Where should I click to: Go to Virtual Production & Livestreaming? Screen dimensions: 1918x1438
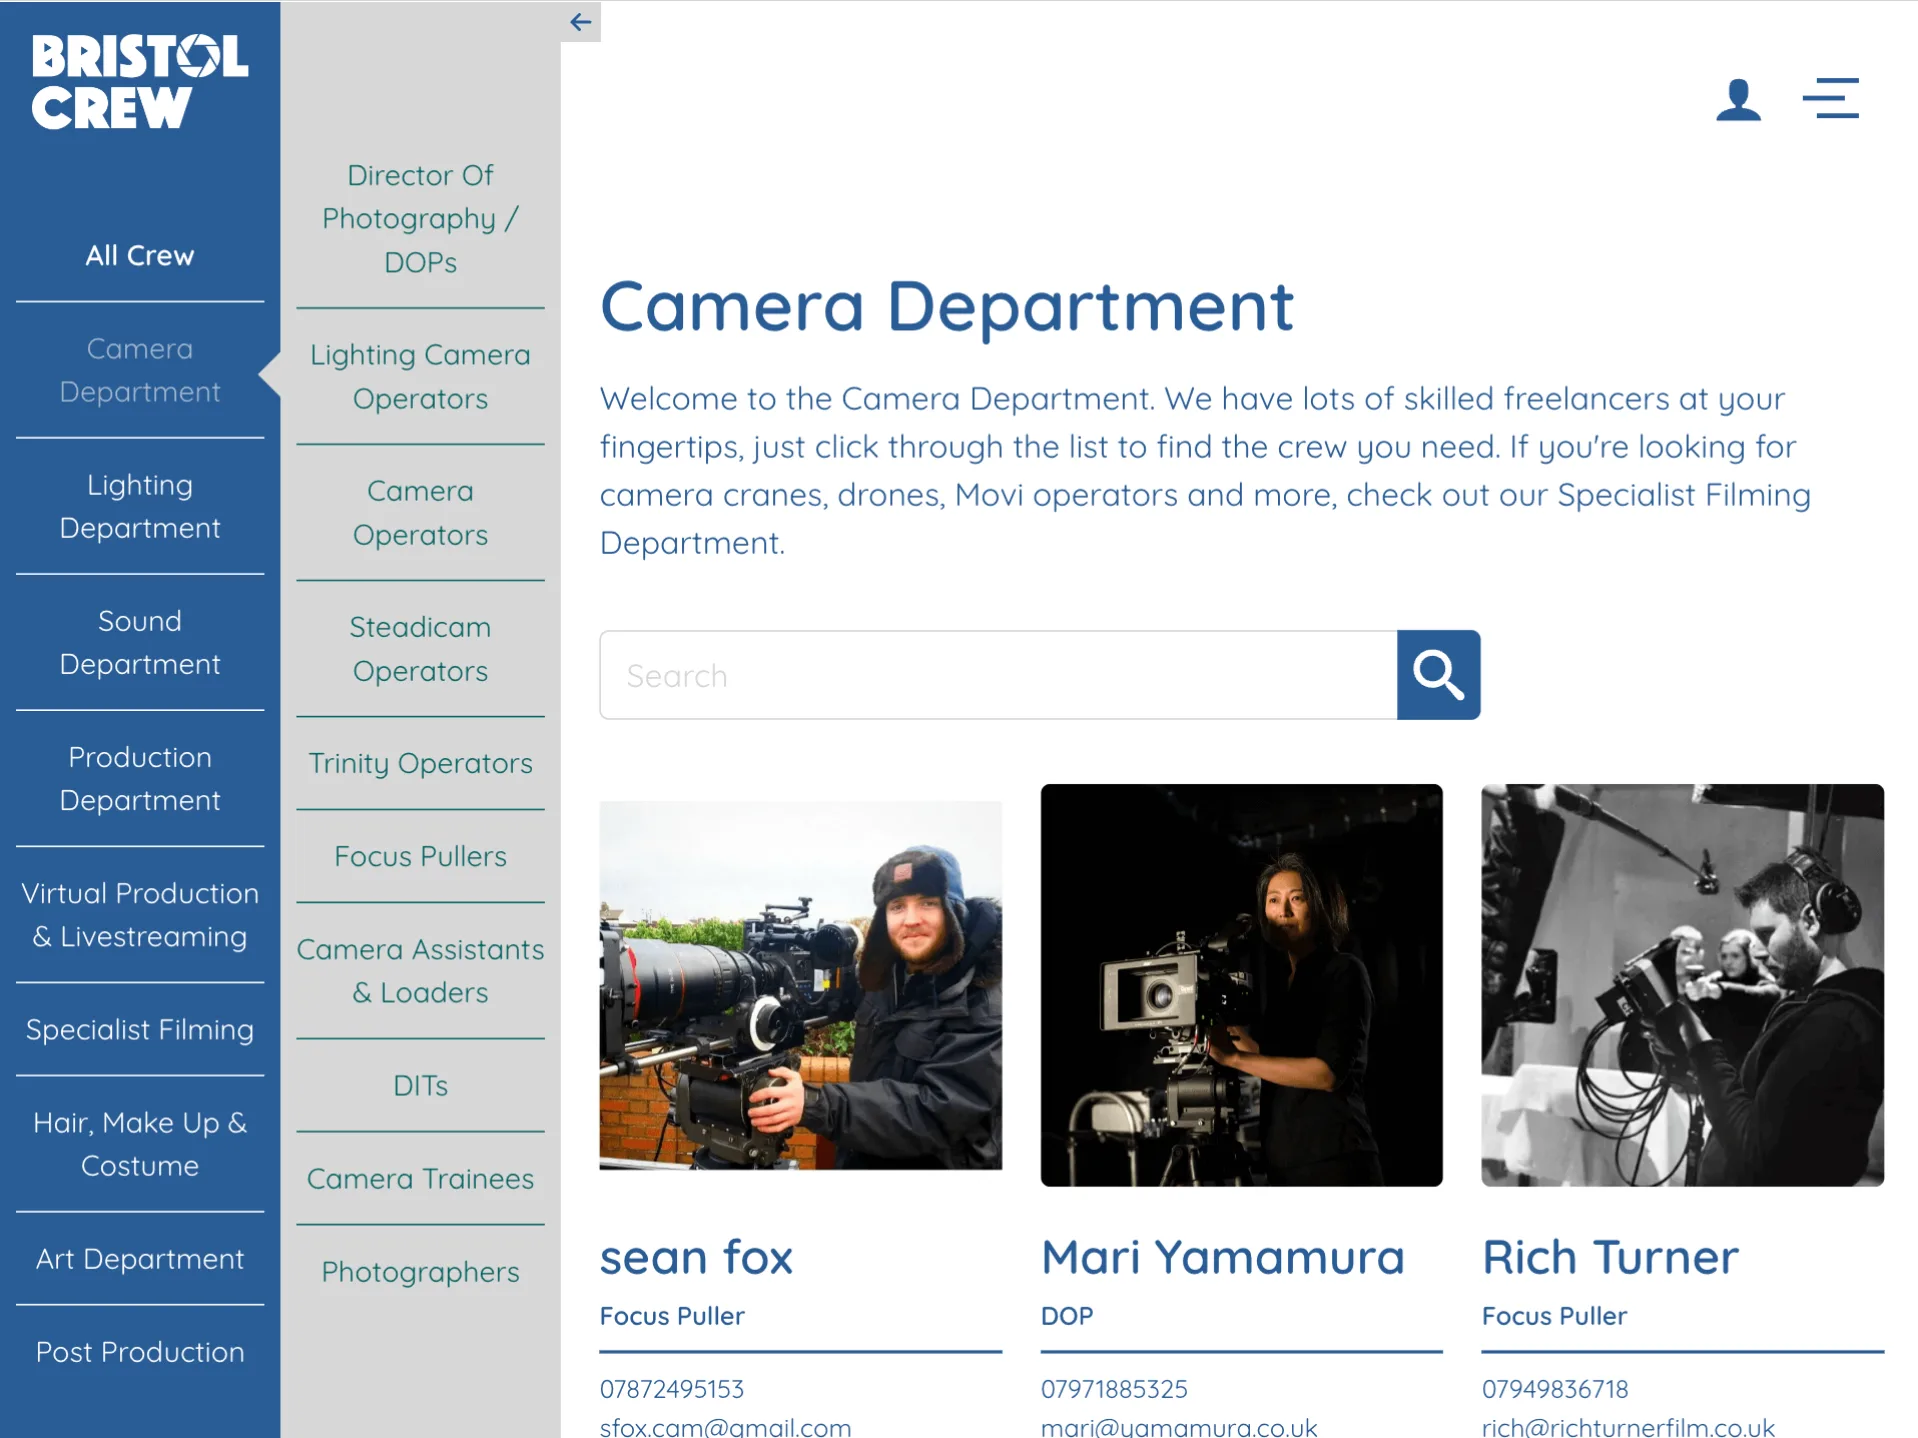pos(139,914)
